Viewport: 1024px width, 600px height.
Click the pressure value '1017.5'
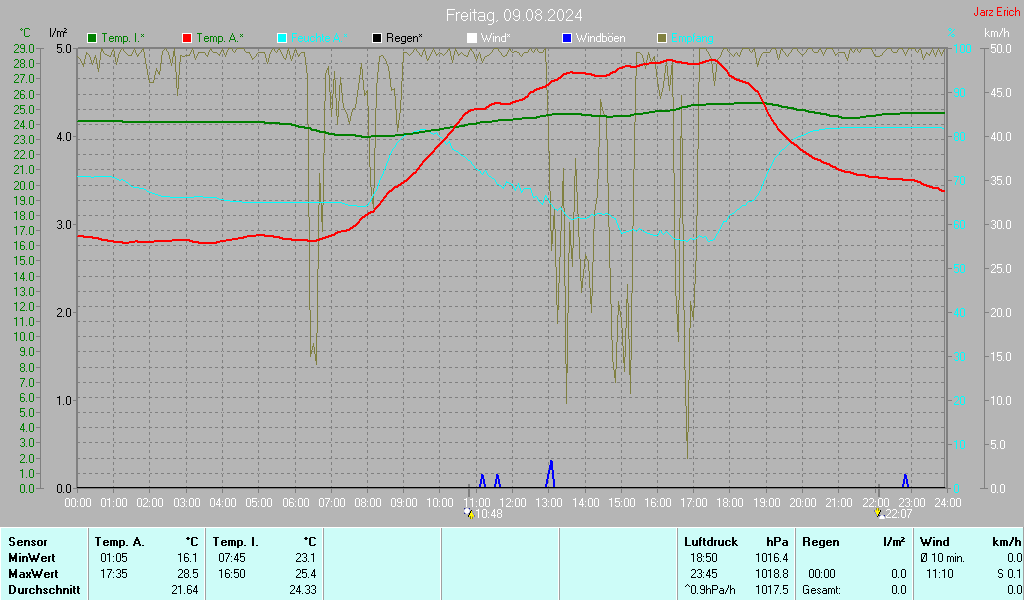click(x=773, y=590)
